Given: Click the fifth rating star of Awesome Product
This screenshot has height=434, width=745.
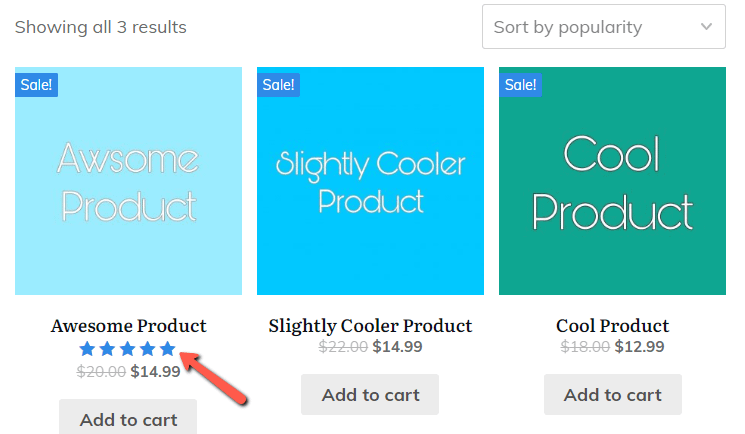Looking at the screenshot, I should tap(167, 349).
